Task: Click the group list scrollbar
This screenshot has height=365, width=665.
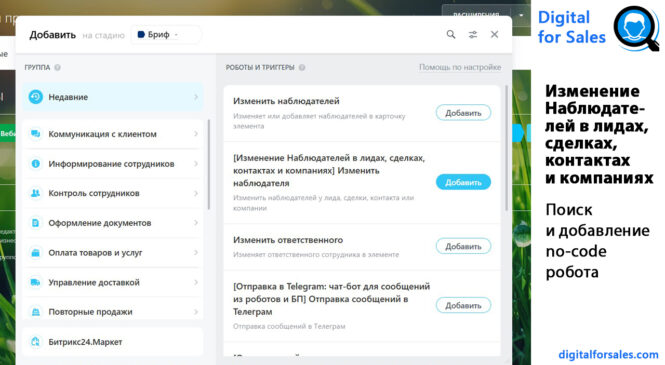Action: tap(209, 164)
